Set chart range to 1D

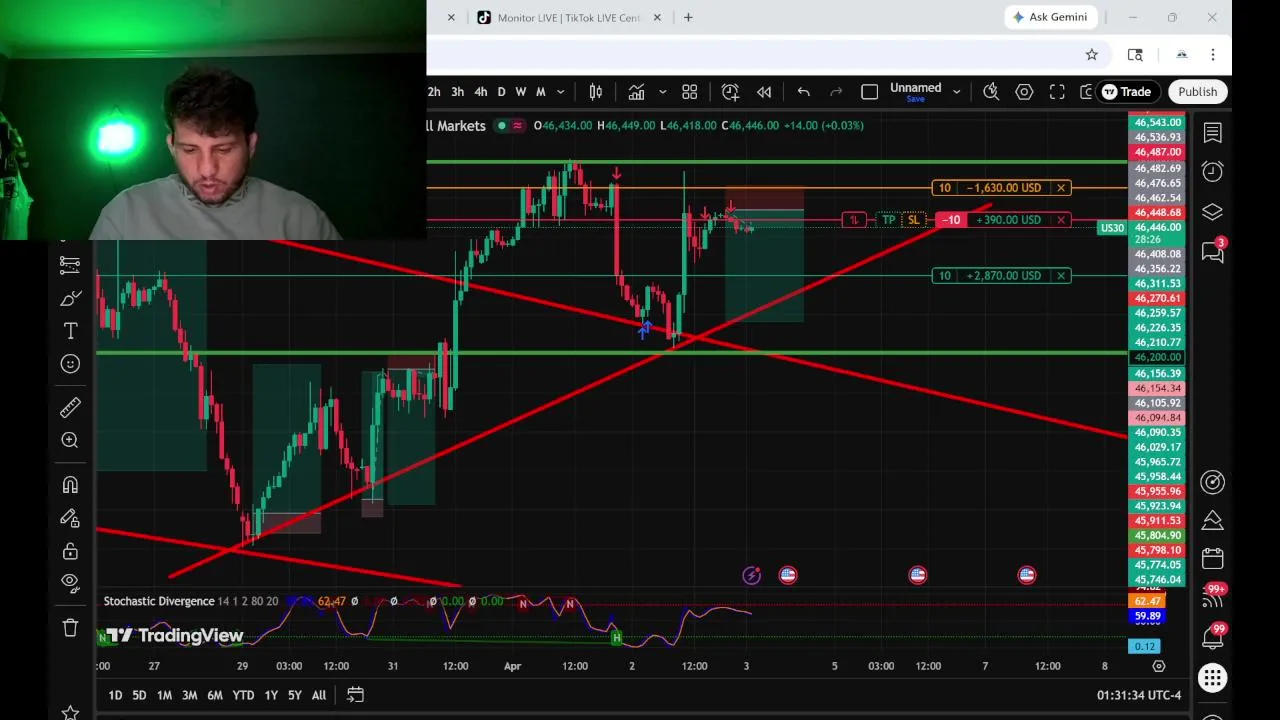click(x=115, y=695)
